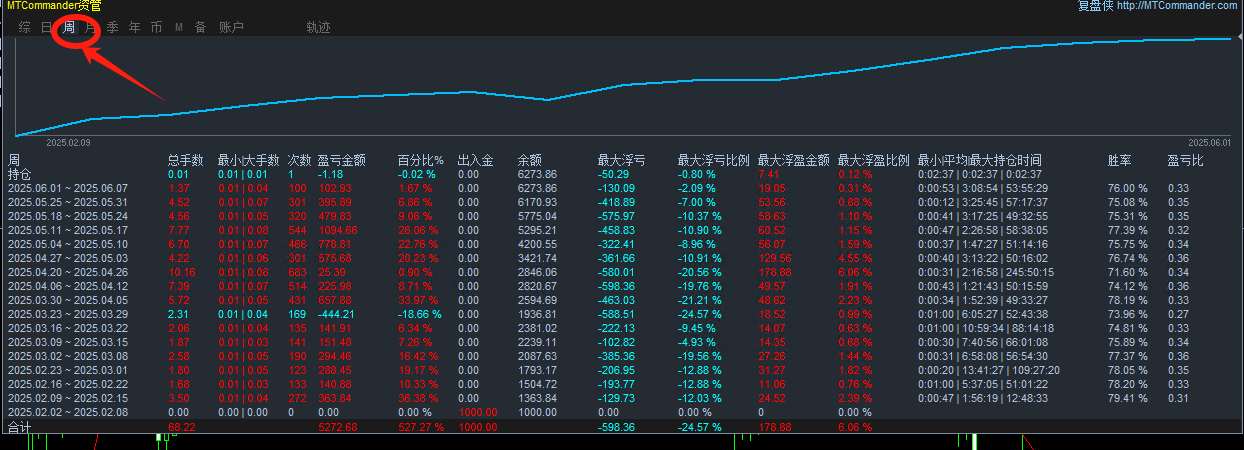Open the http://MTCommander.com link
The image size is (1244, 450).
[x=1177, y=6]
